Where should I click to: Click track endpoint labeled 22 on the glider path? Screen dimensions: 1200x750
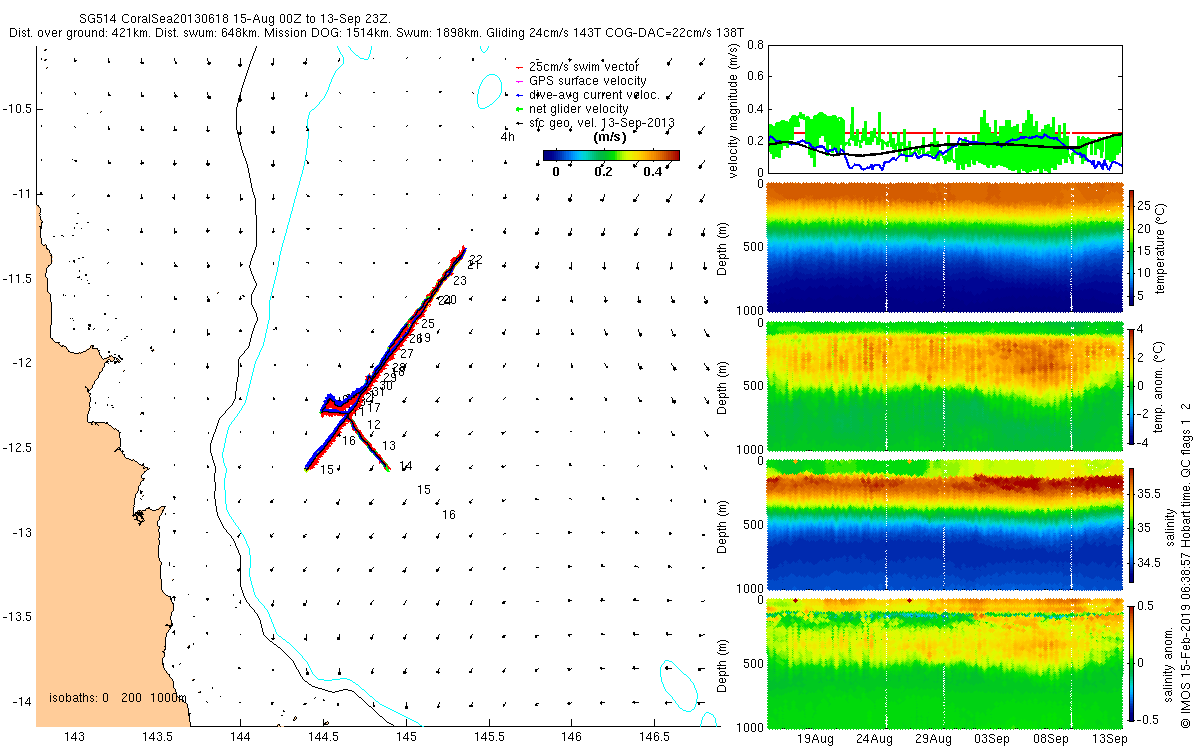(x=475, y=259)
